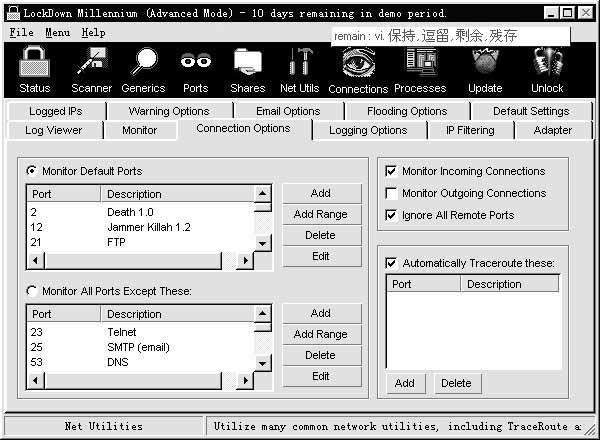Select the FTP port 21 row

[141, 242]
